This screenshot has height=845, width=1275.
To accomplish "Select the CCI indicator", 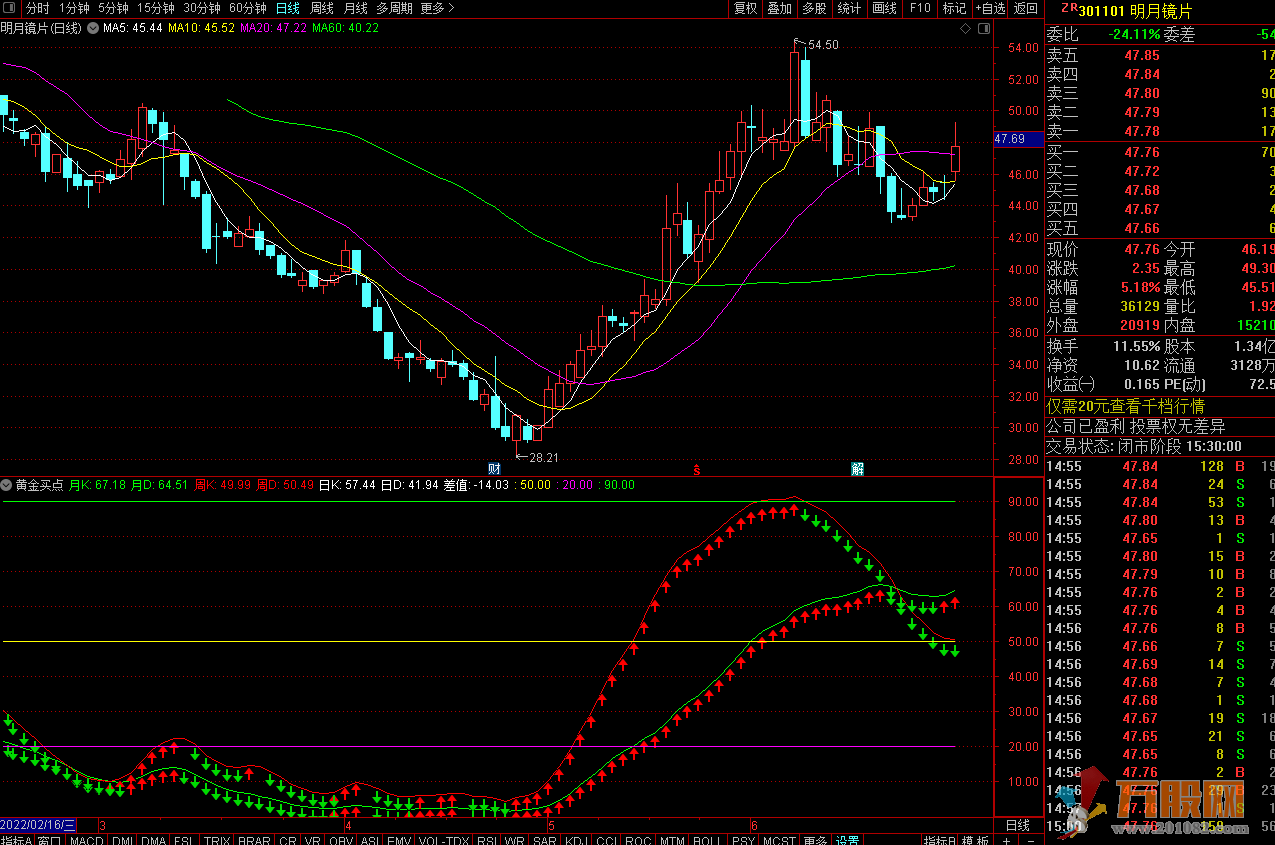I will click(606, 841).
